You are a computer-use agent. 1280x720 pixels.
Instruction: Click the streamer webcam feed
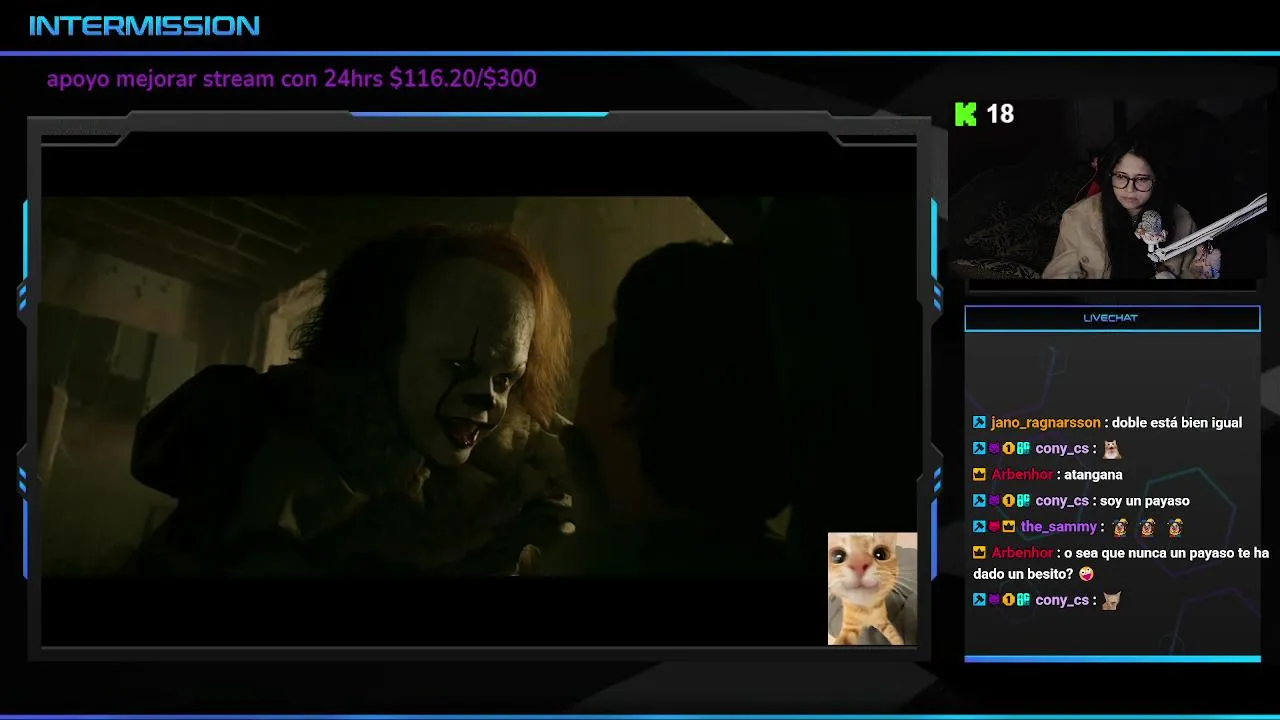(1108, 190)
